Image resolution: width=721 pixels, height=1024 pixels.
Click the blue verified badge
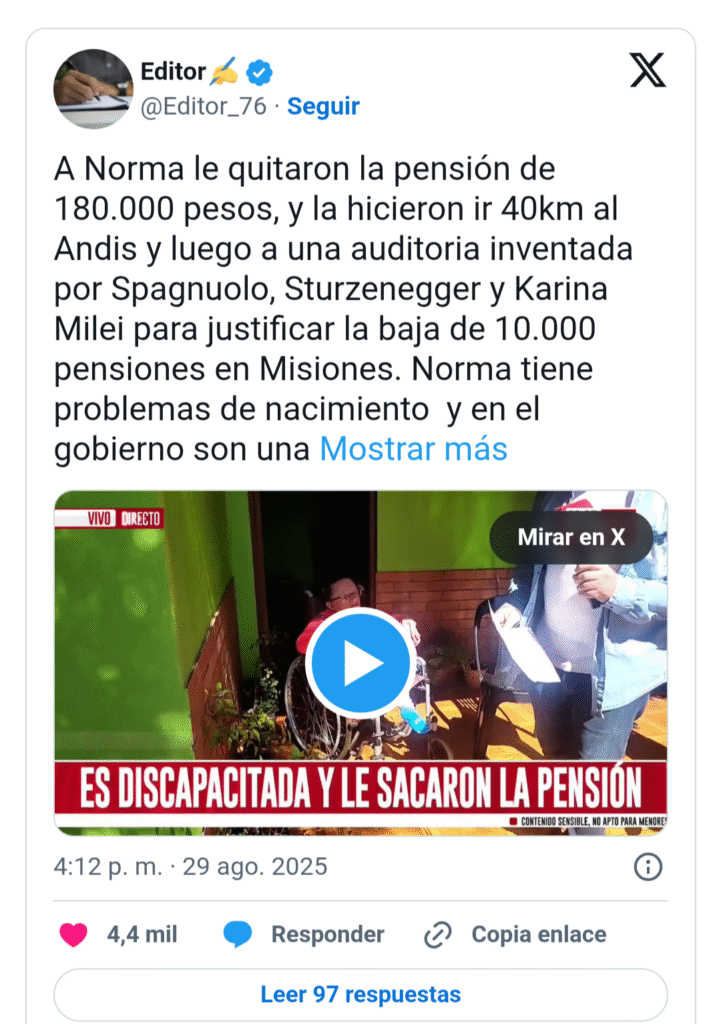(x=259, y=72)
